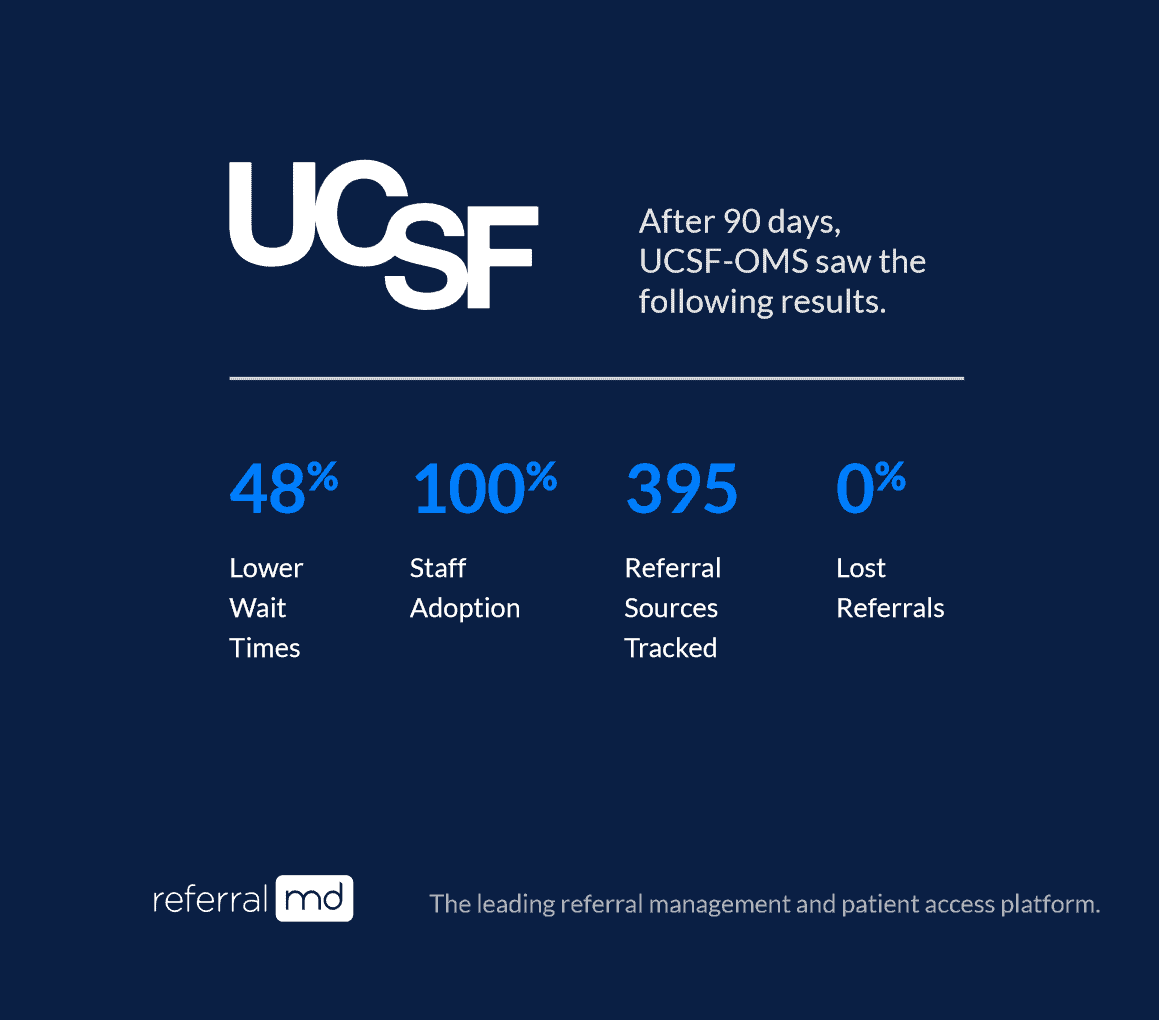This screenshot has width=1159, height=1020.
Task: Click the Lower Wait Times label
Action: 266,608
